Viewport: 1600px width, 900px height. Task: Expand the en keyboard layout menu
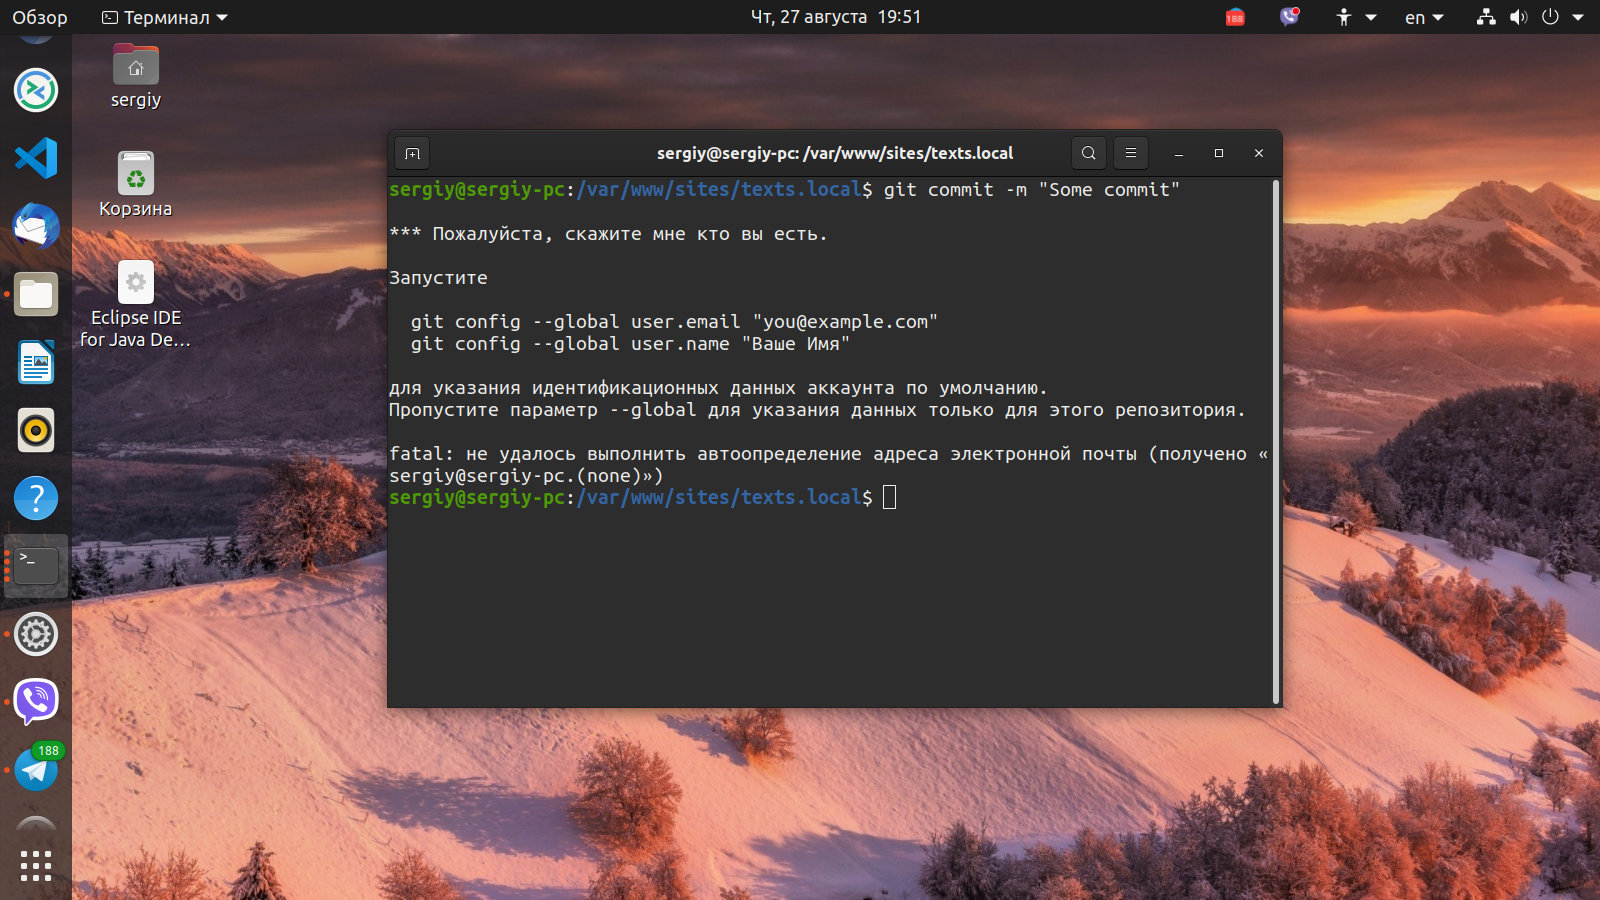point(1424,17)
